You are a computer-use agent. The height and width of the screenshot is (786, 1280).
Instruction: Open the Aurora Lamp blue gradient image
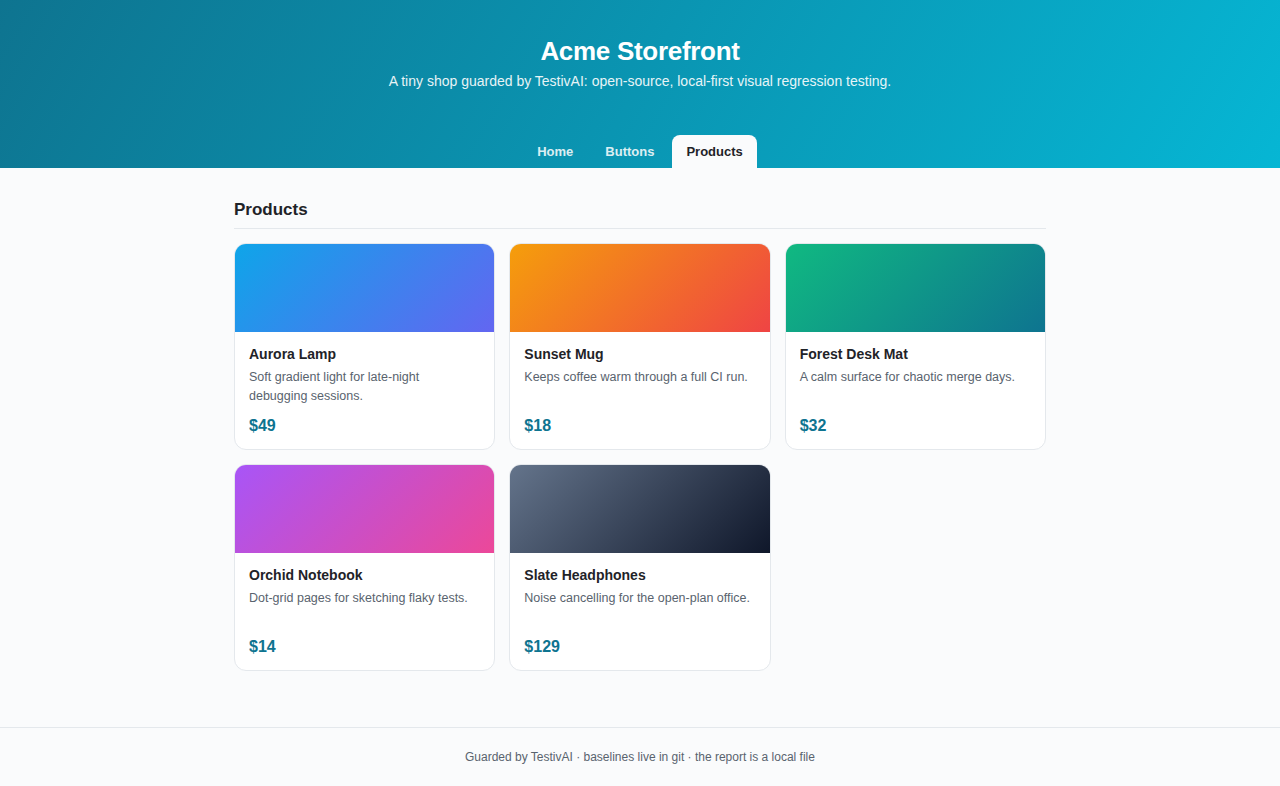click(364, 288)
